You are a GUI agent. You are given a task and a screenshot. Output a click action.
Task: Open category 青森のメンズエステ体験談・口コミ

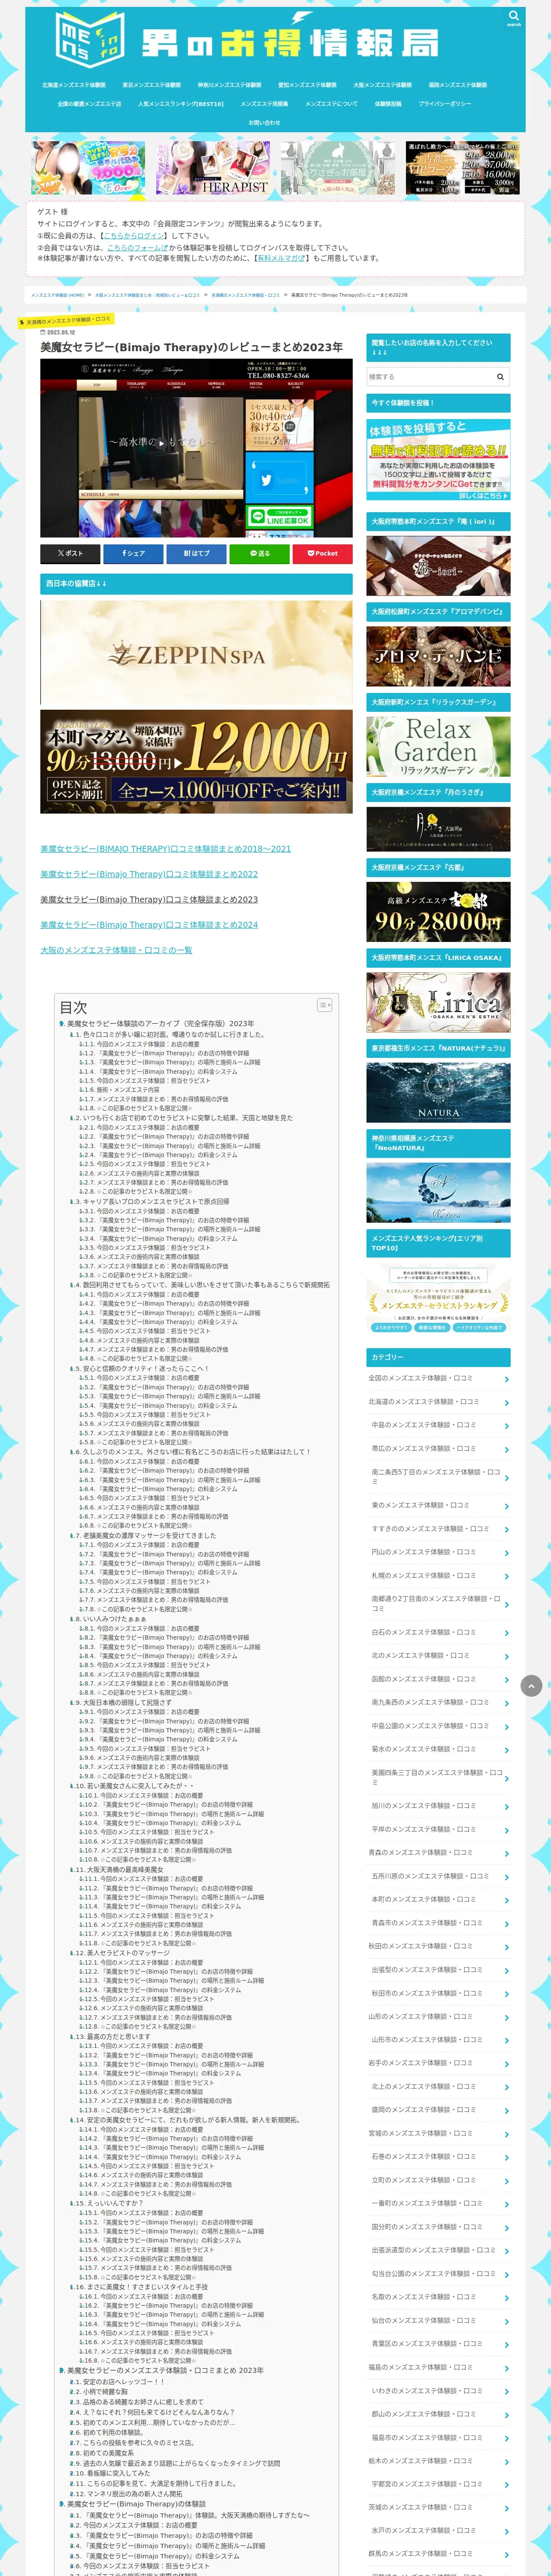(x=438, y=1852)
